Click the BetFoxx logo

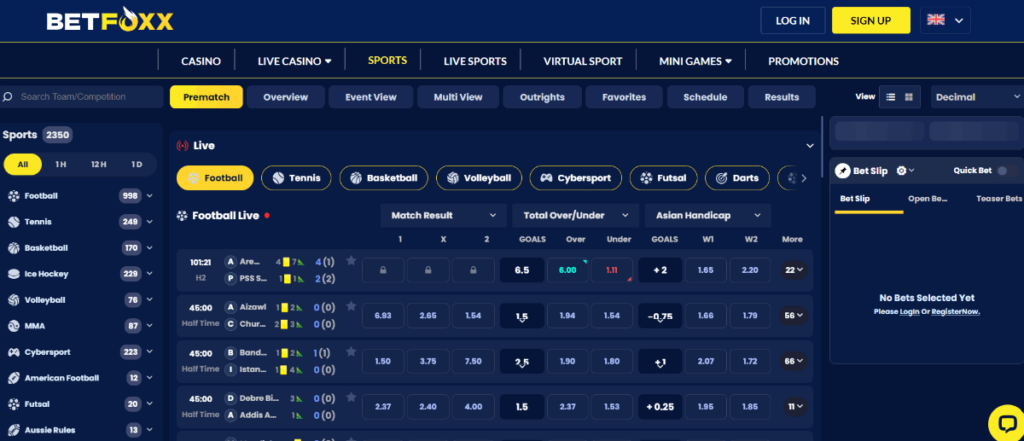click(x=110, y=20)
